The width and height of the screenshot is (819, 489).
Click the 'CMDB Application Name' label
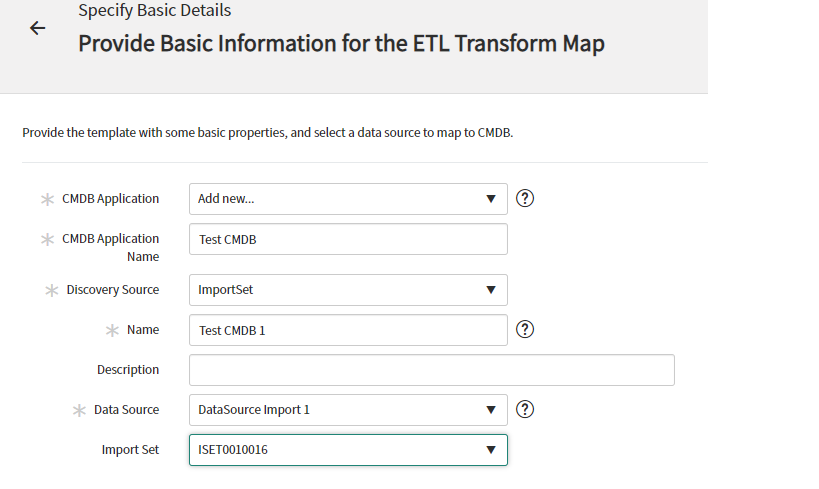111,248
